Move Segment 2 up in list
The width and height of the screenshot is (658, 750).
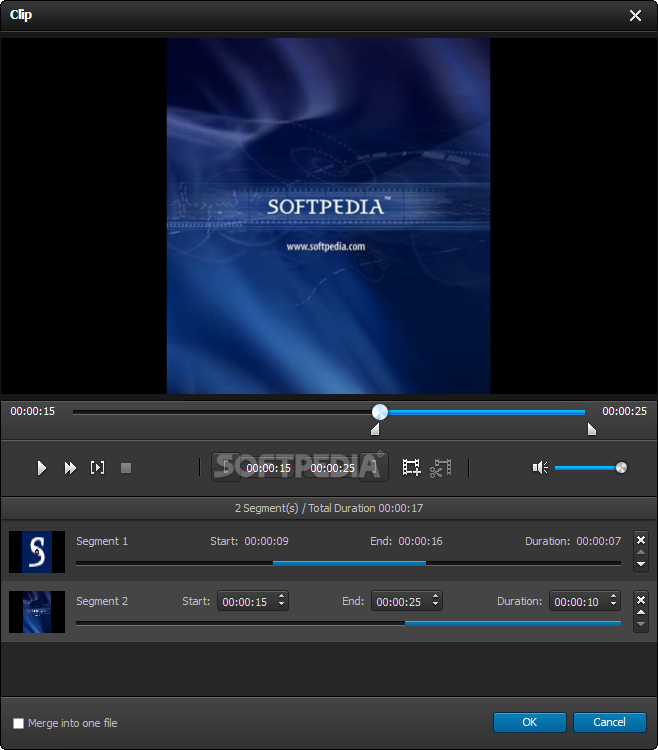coord(641,612)
